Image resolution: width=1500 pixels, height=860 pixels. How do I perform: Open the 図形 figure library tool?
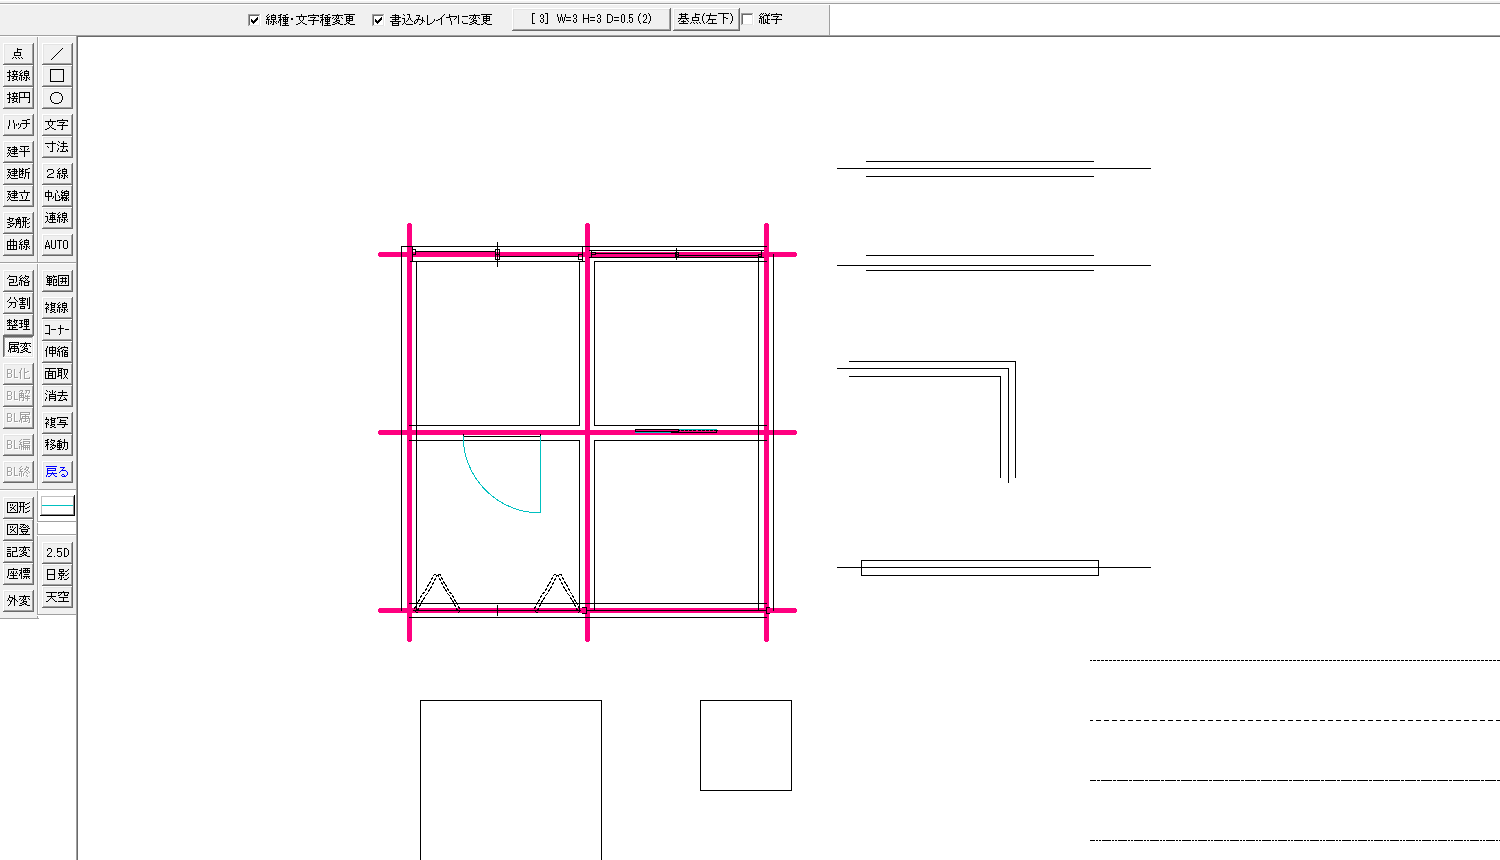point(18,507)
